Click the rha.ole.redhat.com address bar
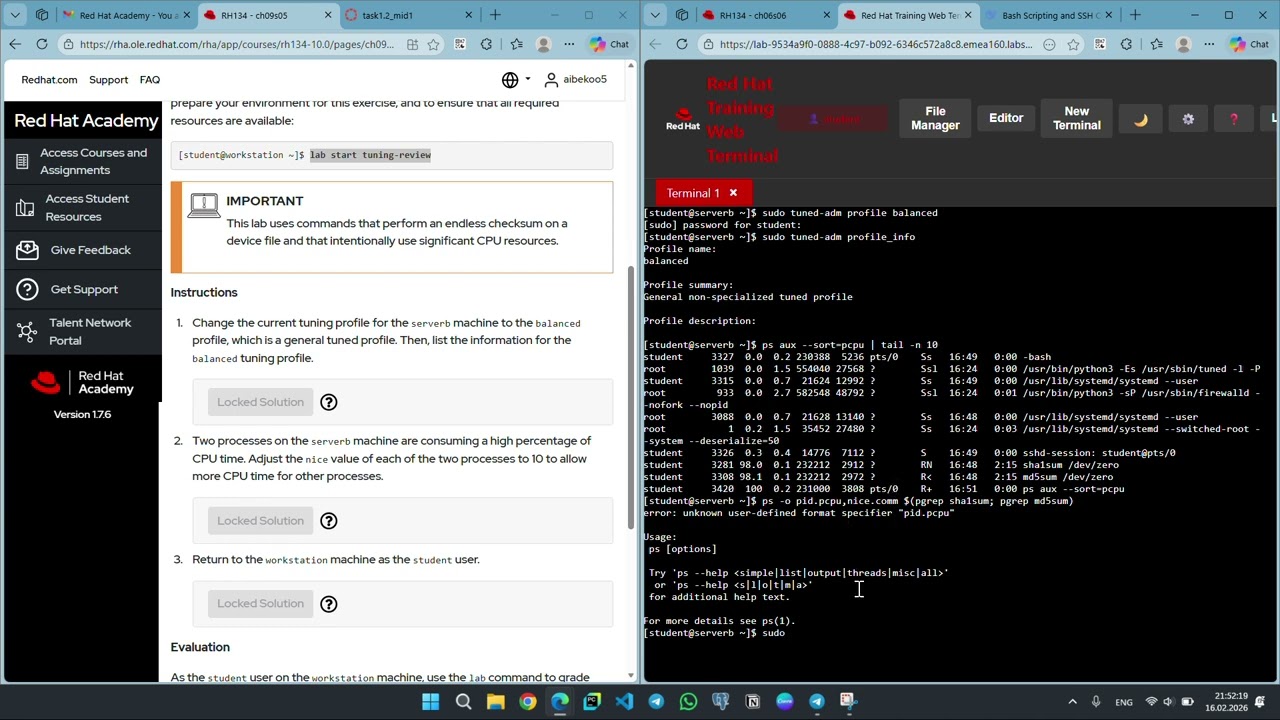Image resolution: width=1280 pixels, height=720 pixels. (x=235, y=44)
